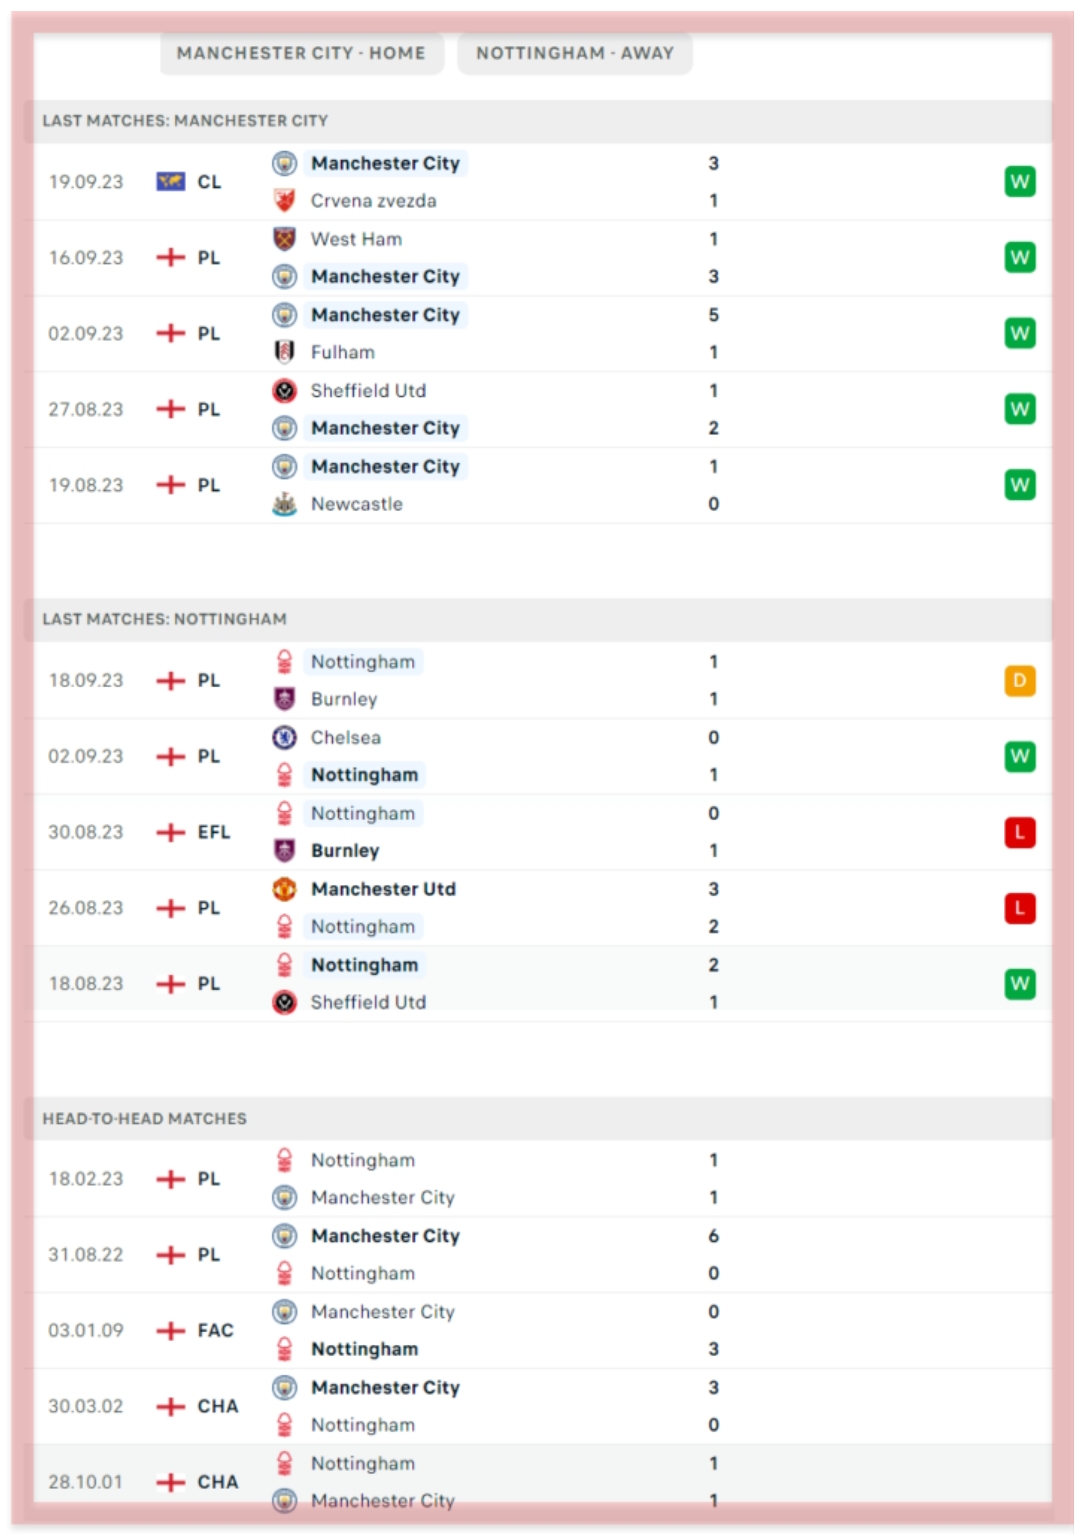Screen dimensions: 1080x1534
Task: Click the Newcastle club crest
Action: (x=285, y=504)
